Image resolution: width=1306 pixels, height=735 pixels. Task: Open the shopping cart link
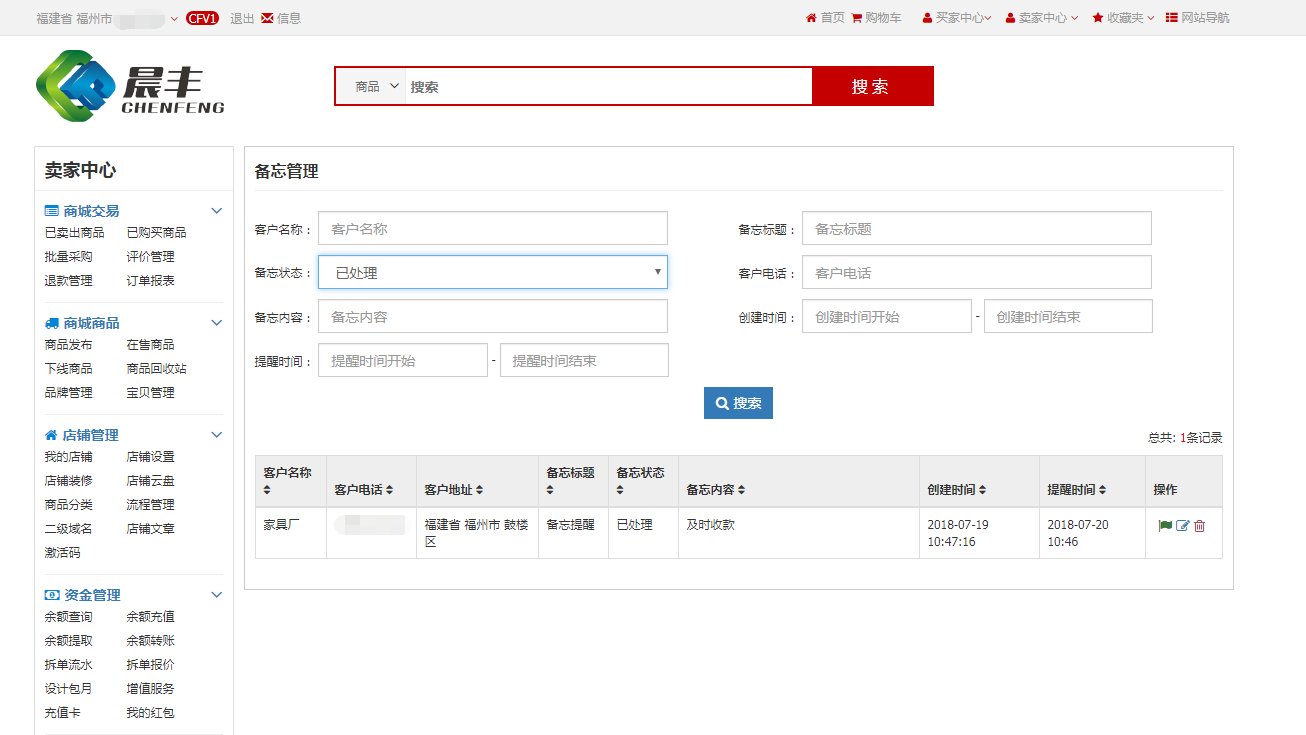[876, 18]
